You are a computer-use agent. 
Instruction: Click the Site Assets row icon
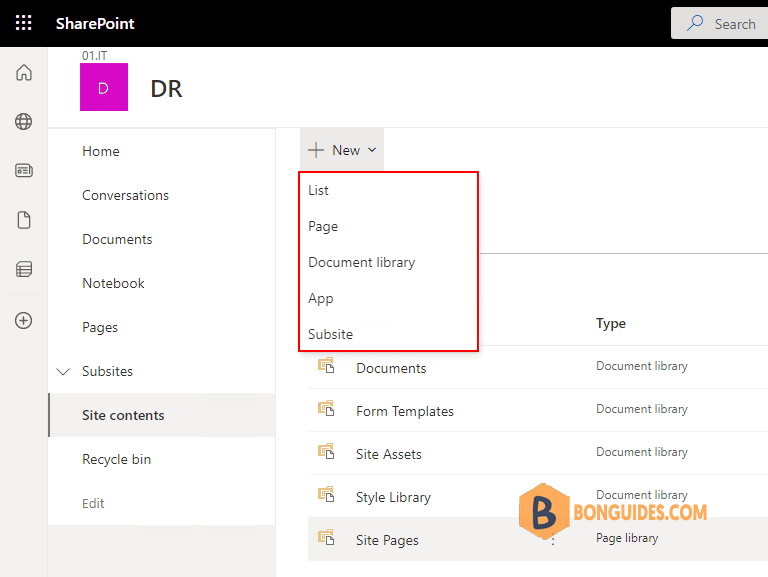click(x=326, y=452)
